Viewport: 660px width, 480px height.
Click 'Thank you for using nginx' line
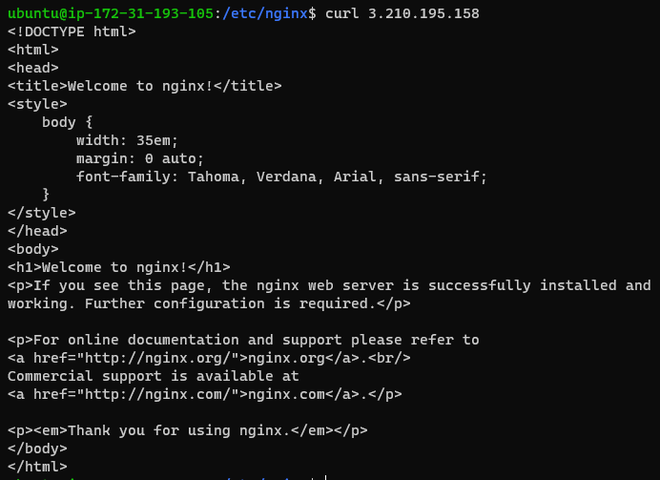coord(187,430)
